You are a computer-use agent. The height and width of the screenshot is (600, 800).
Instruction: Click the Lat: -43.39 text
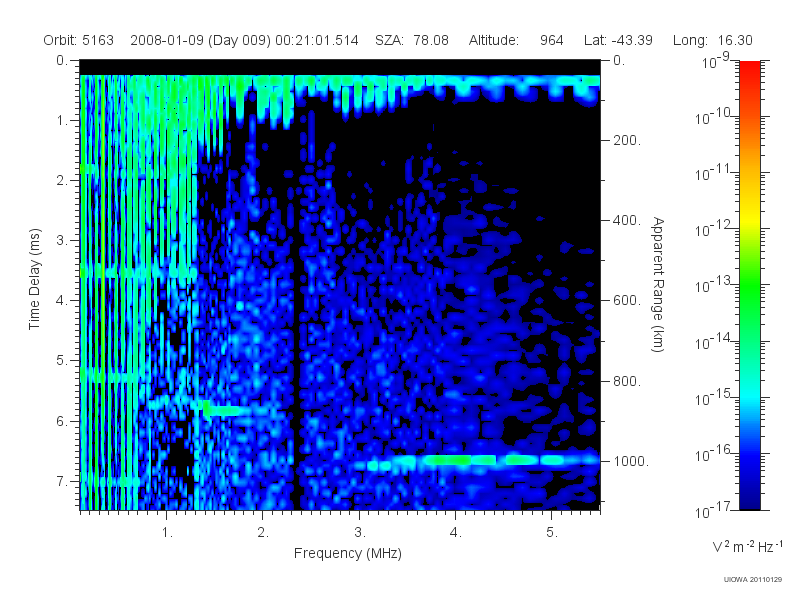(618, 40)
